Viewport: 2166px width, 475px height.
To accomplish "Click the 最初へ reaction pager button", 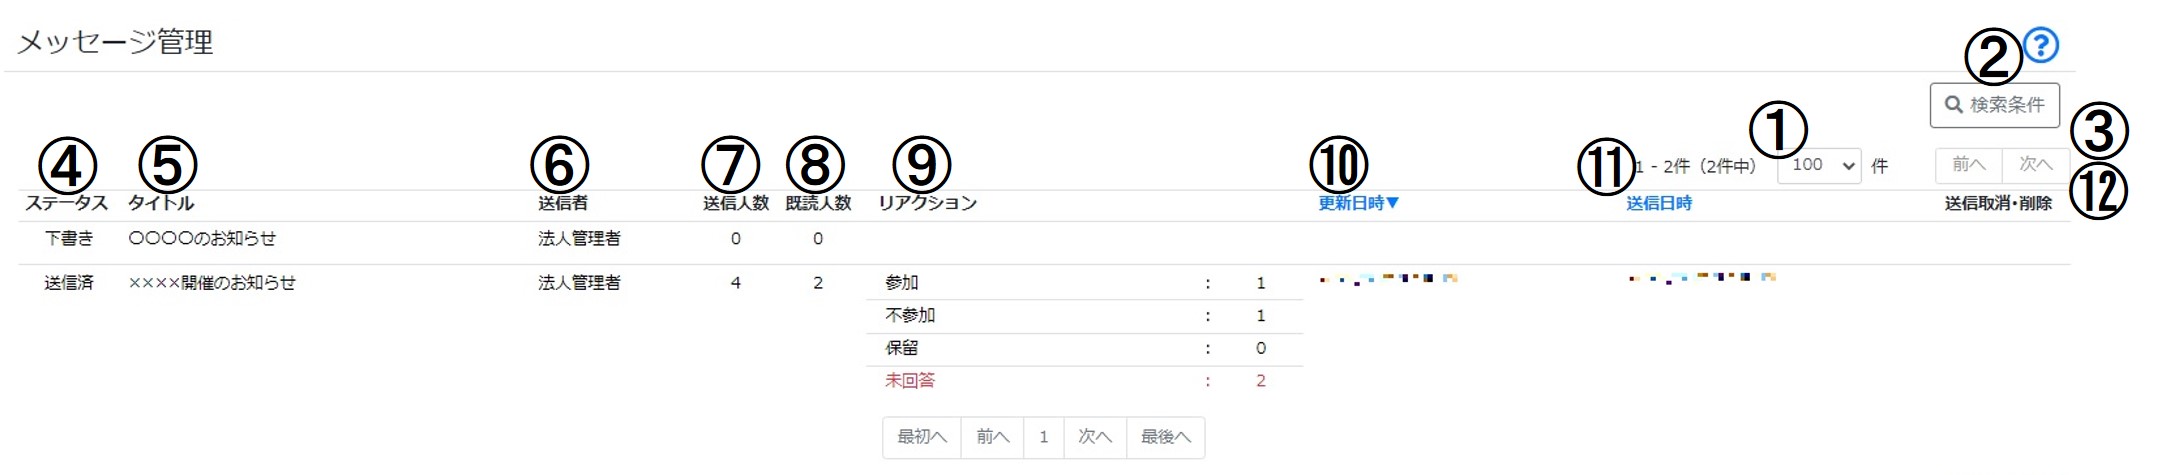I will coord(922,437).
